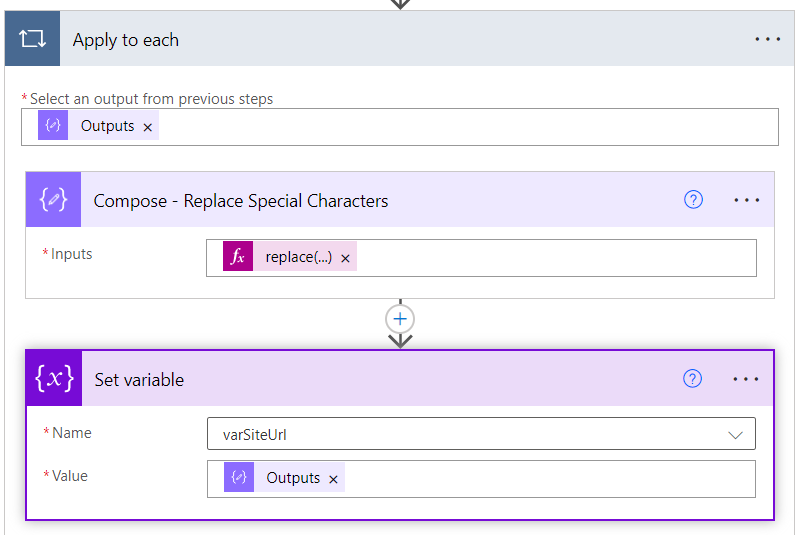Collapse the Apply to each header

(402, 39)
